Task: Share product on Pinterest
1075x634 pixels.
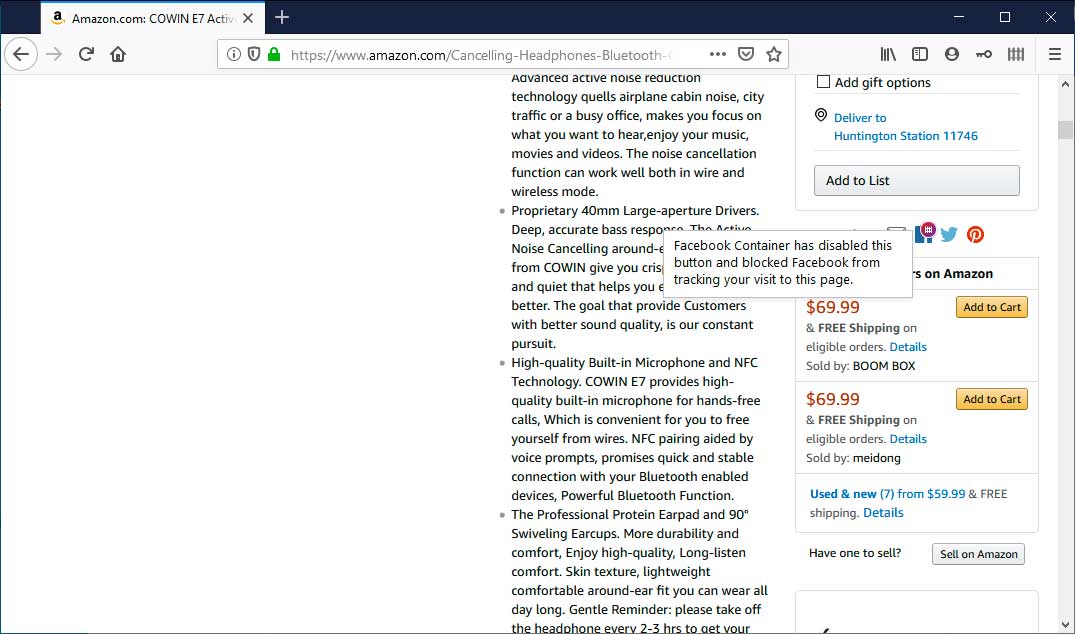Action: (975, 234)
